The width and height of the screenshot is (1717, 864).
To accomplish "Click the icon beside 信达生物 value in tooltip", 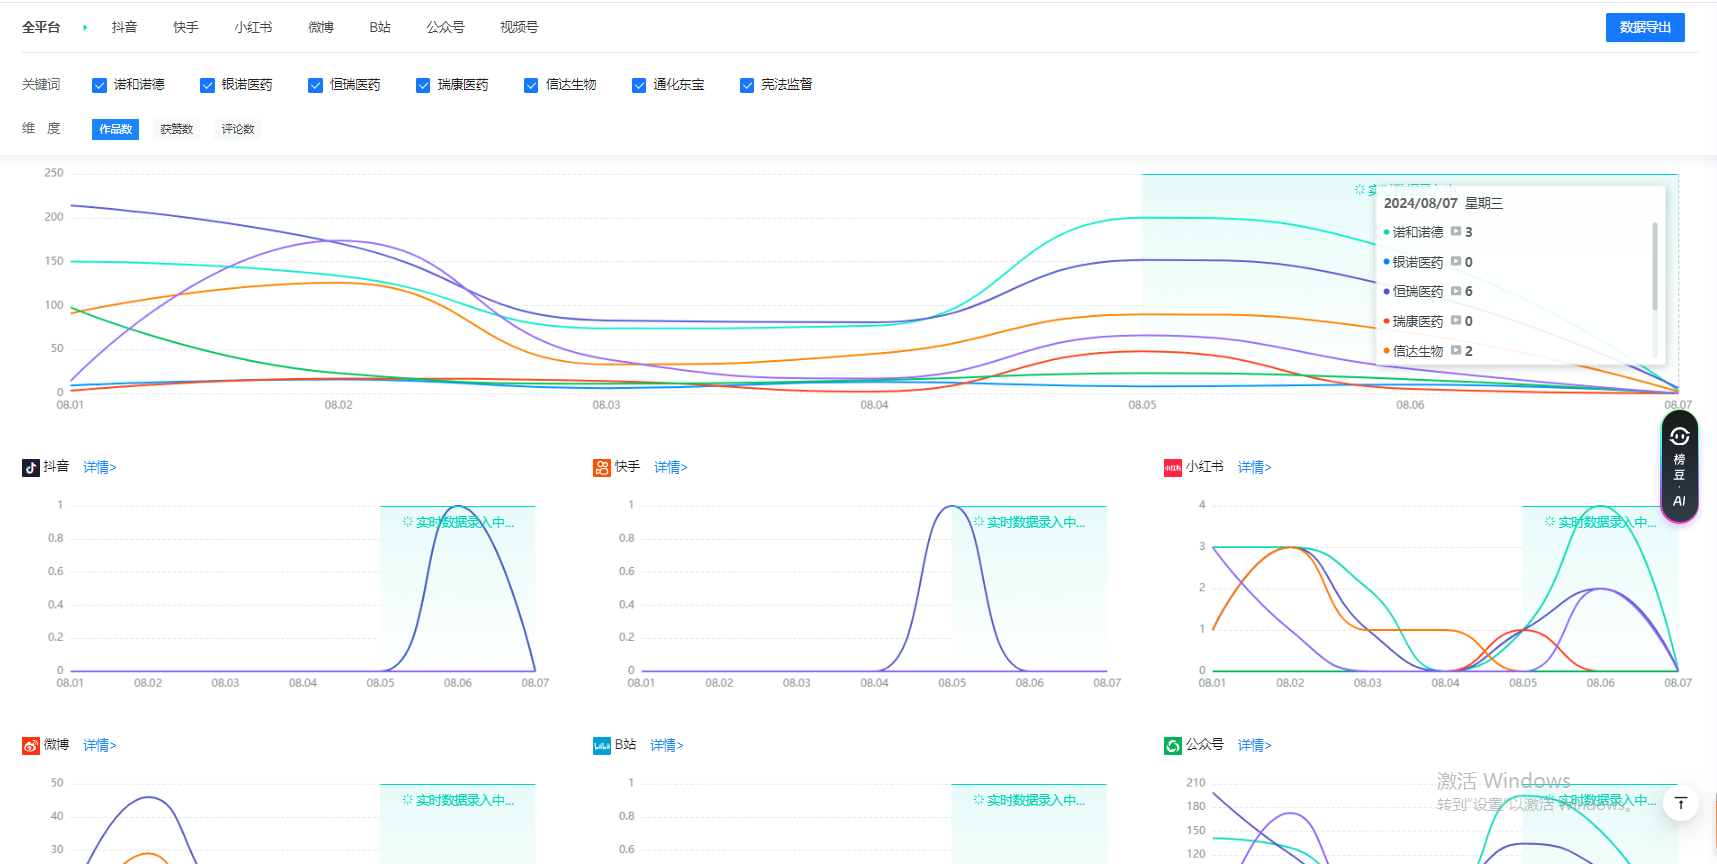I will pos(1456,350).
